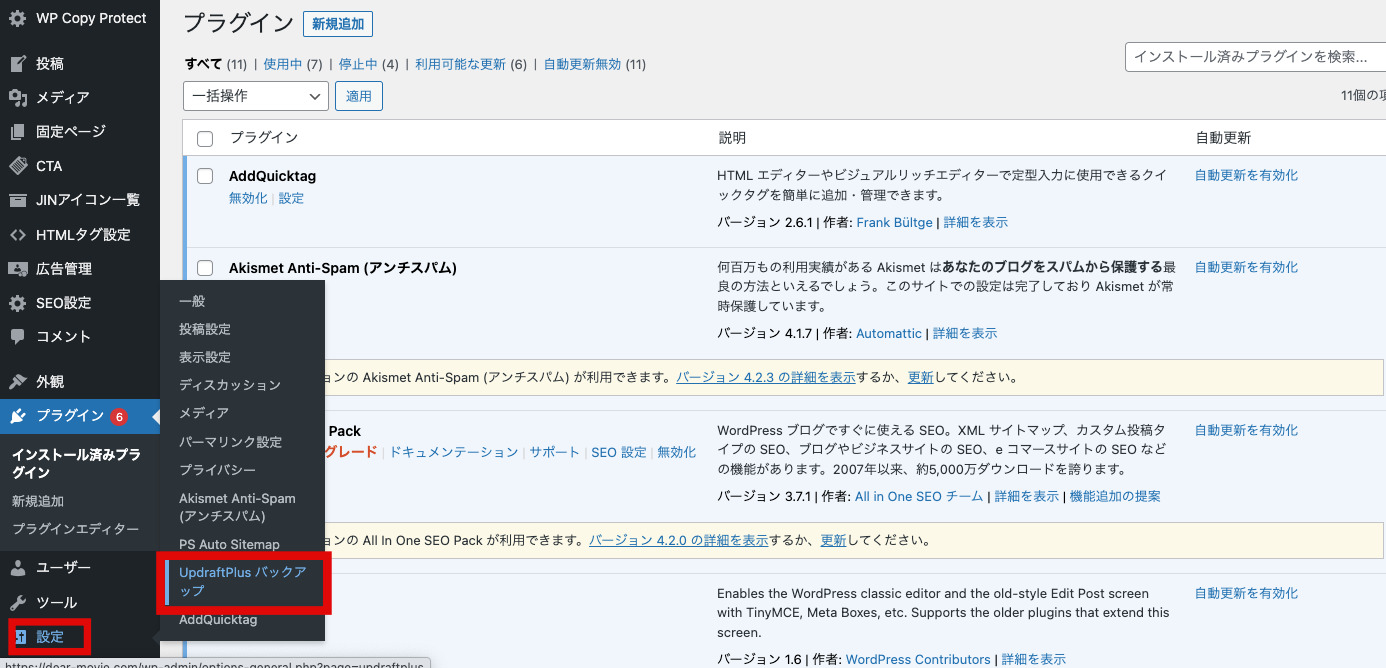The image size is (1386, 668).
Task: Open インストール済みプラグイン submenu item
Action: [76, 463]
